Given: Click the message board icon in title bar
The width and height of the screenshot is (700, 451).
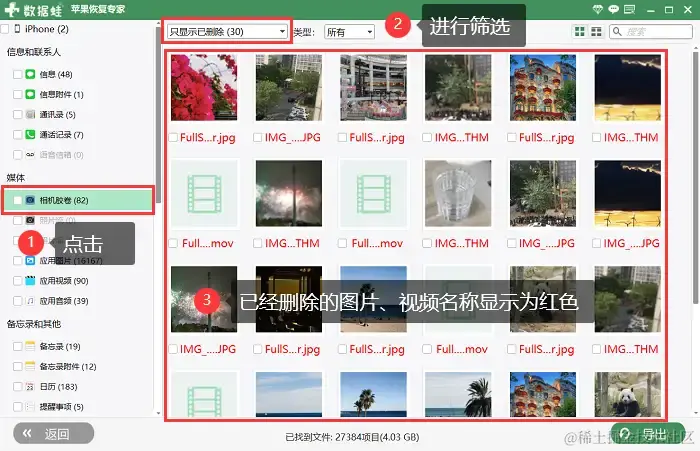Looking at the screenshot, I should click(629, 9).
